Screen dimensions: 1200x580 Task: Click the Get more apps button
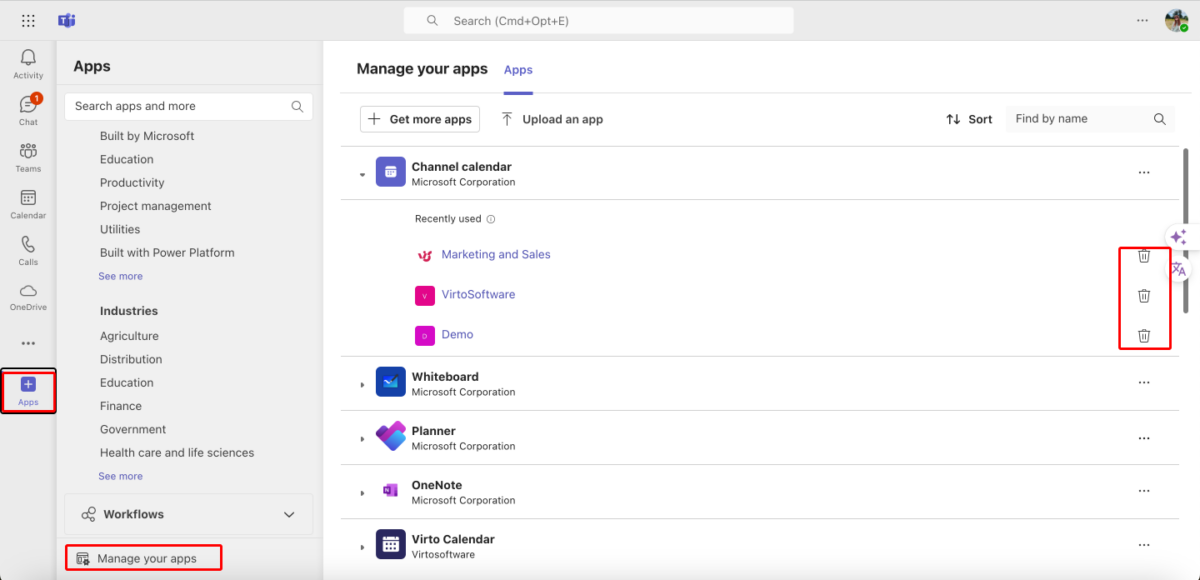coord(419,118)
